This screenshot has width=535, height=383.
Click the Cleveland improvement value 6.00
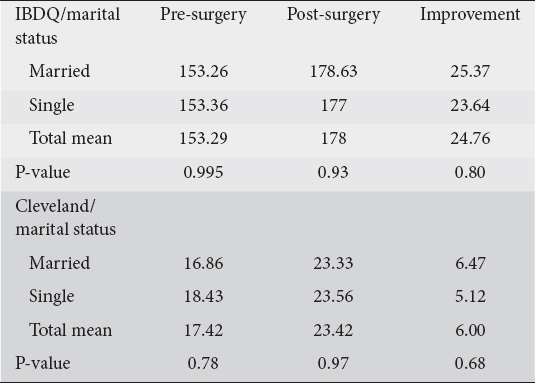tap(470, 330)
